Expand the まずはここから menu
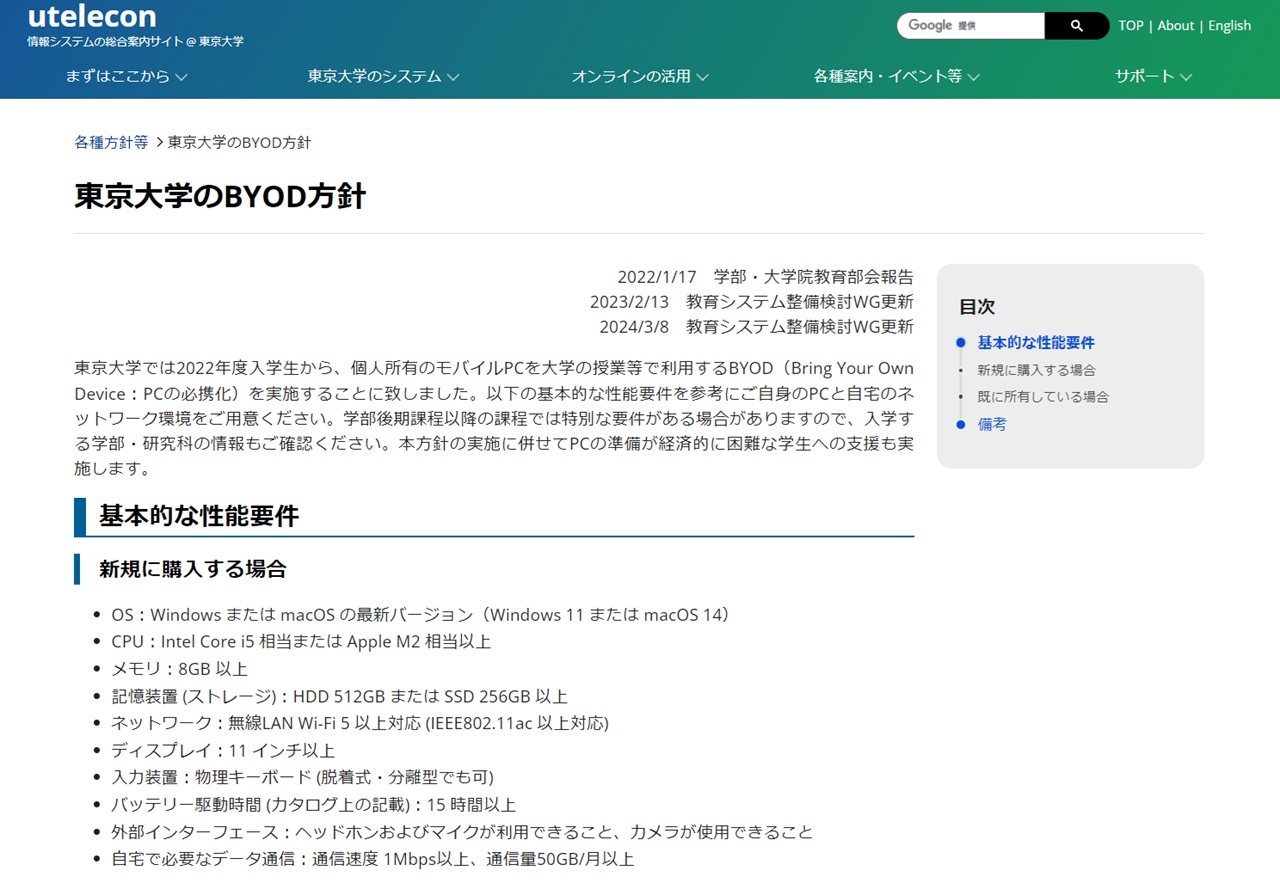The height and width of the screenshot is (883, 1280). pyautogui.click(x=126, y=76)
